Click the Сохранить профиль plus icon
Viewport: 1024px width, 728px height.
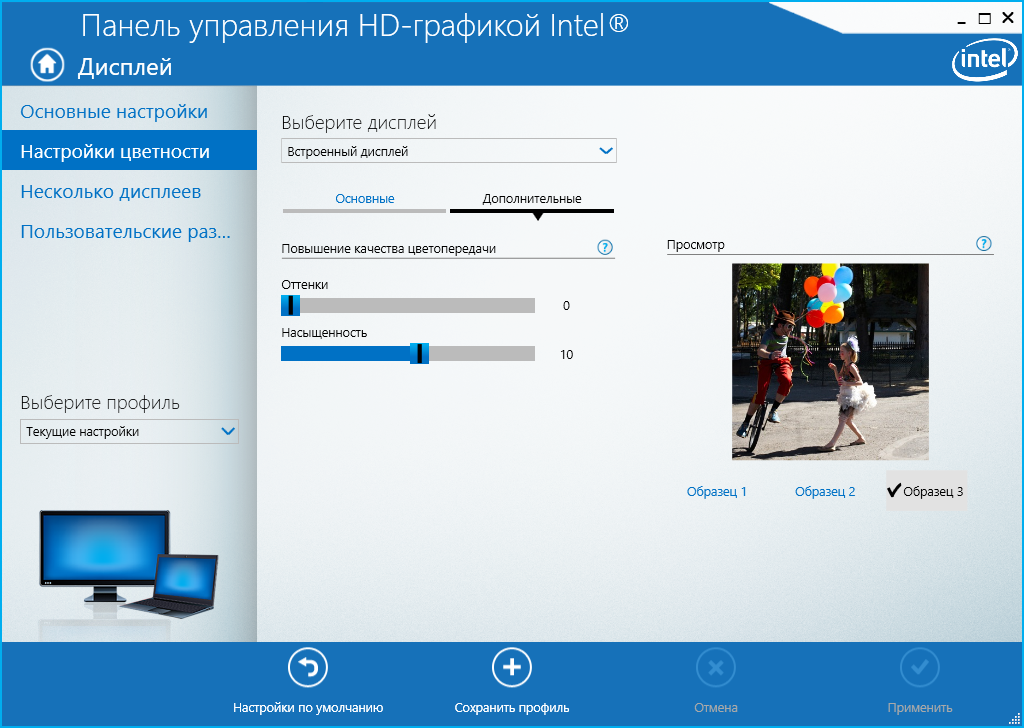tap(512, 667)
